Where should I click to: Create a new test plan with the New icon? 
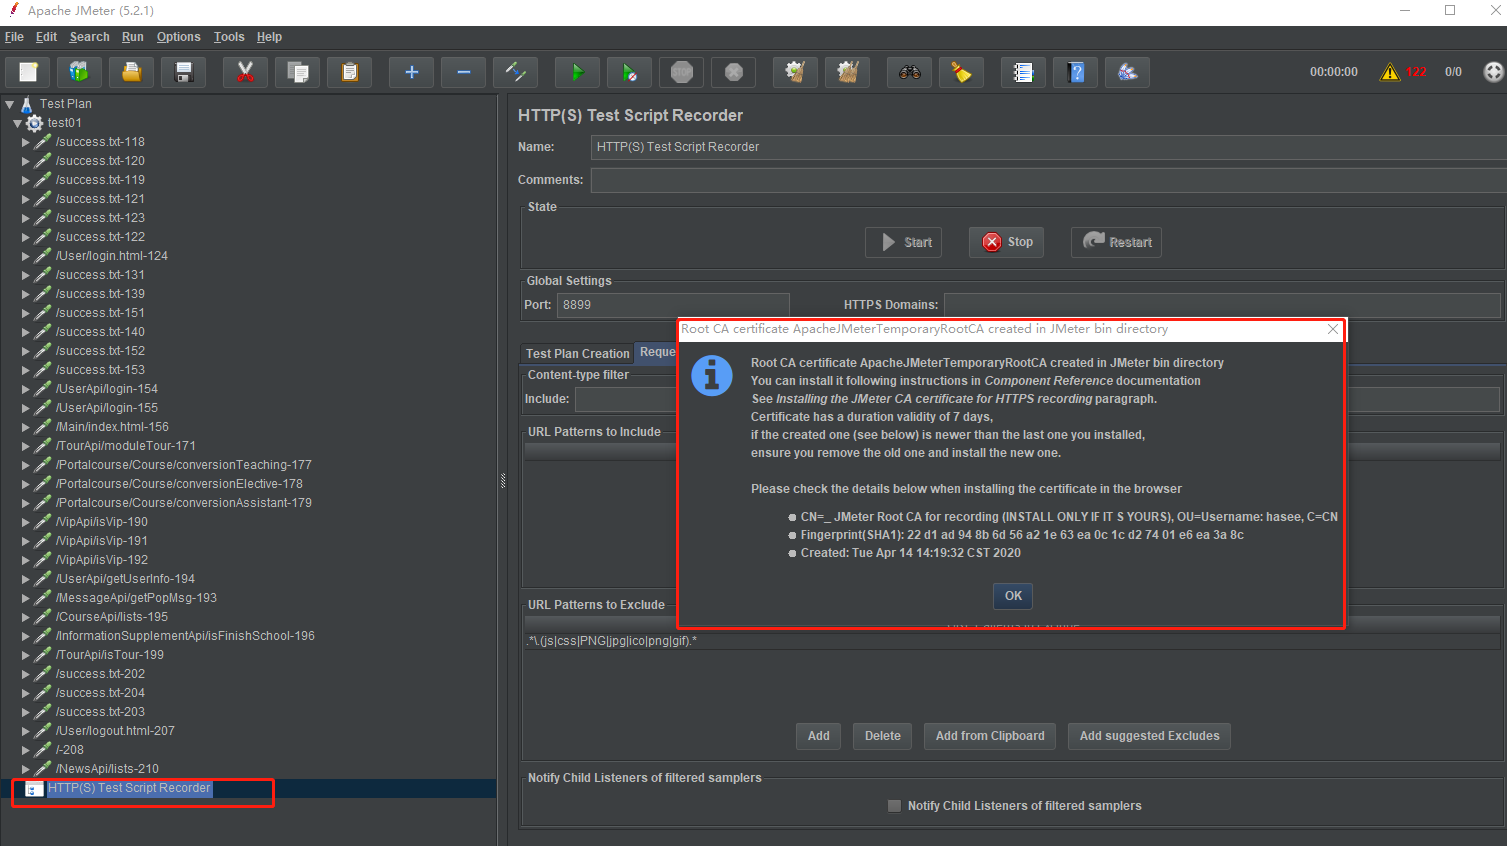[28, 72]
